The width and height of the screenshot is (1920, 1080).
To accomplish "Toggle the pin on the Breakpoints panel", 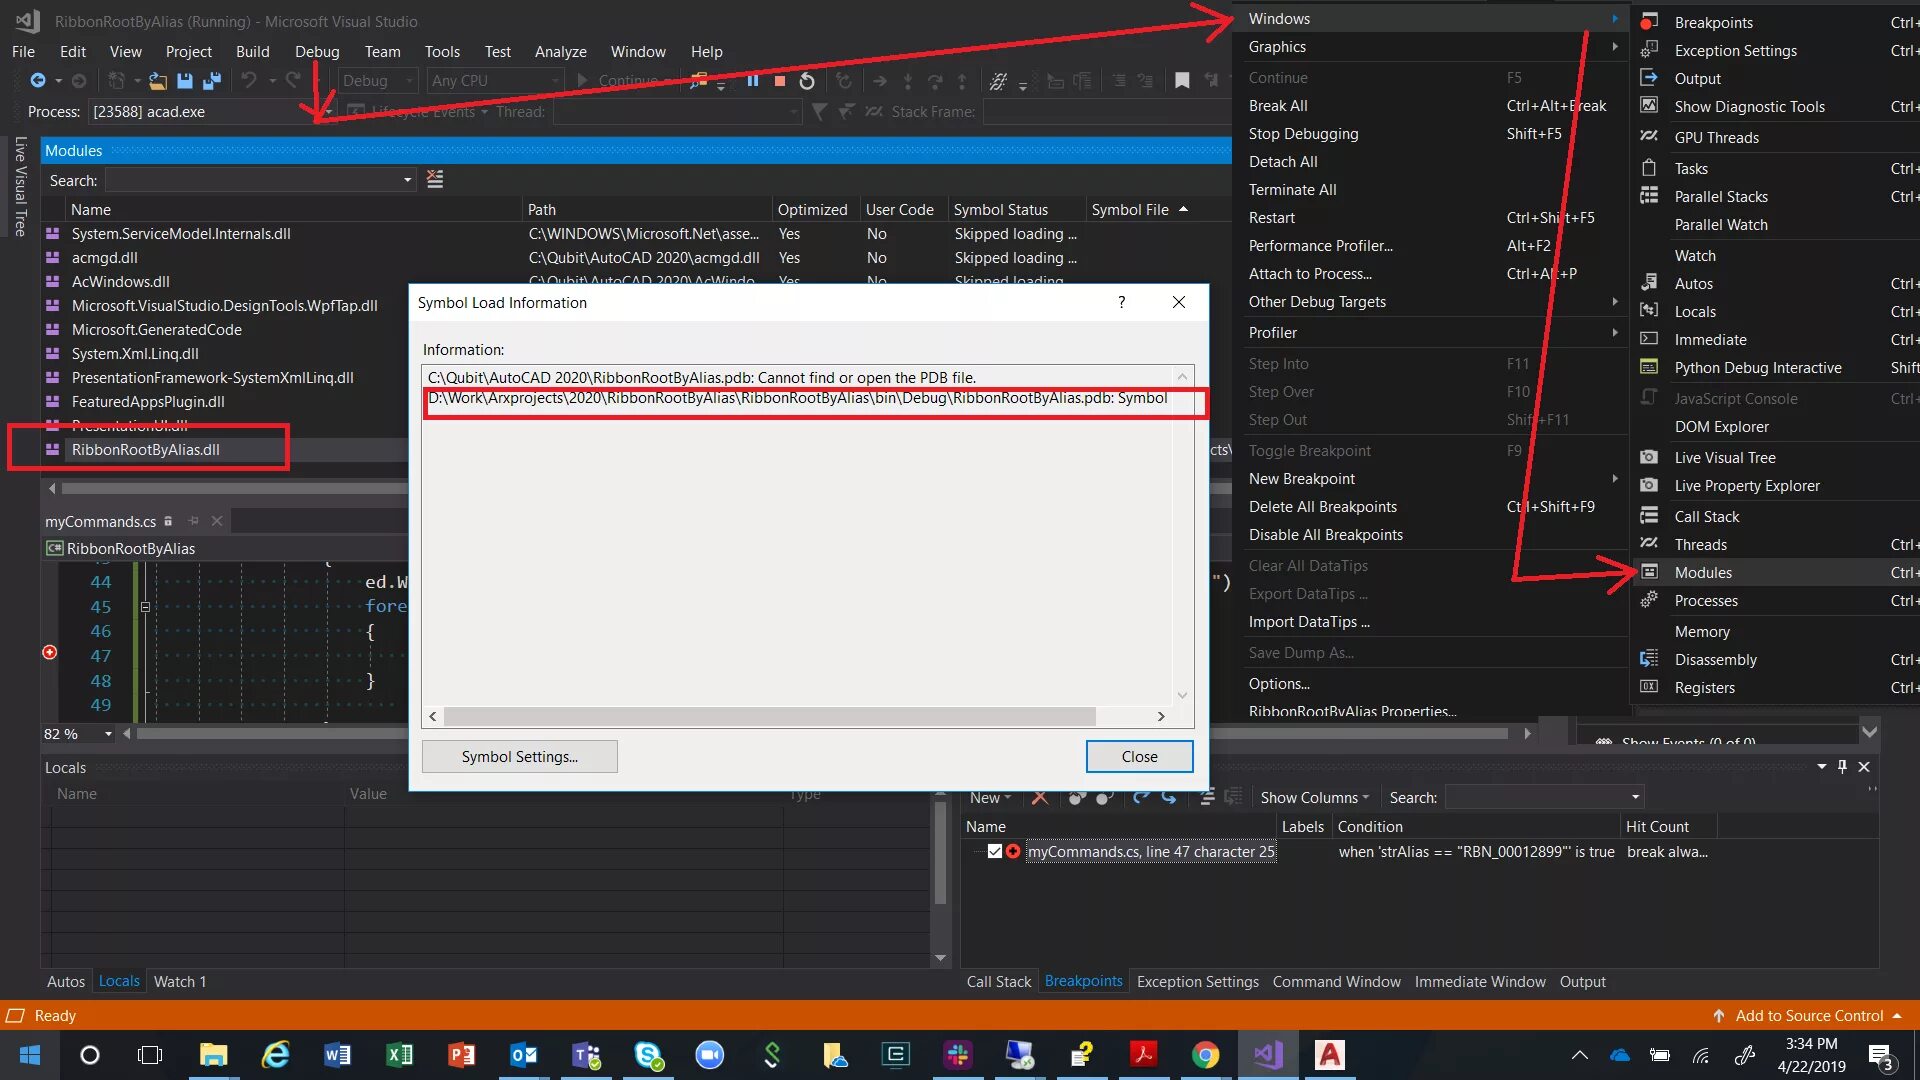I will [x=1842, y=767].
